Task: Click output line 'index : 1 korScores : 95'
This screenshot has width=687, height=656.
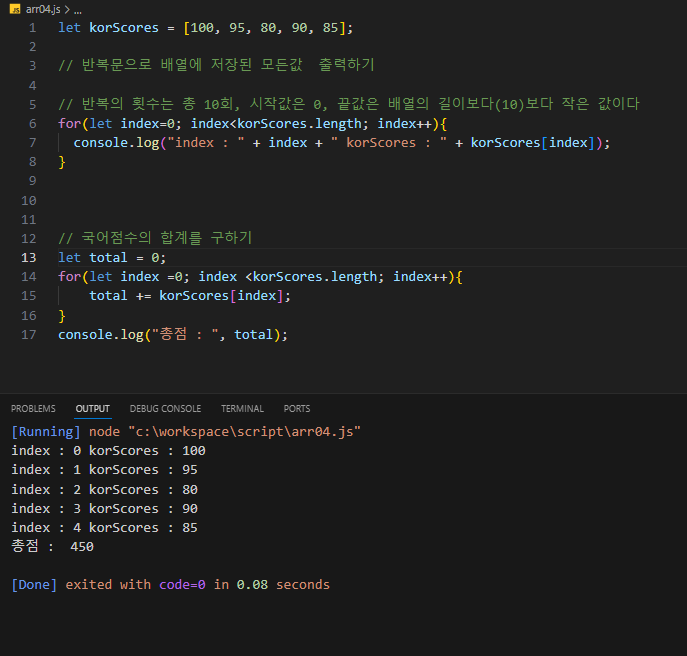Action: [104, 470]
